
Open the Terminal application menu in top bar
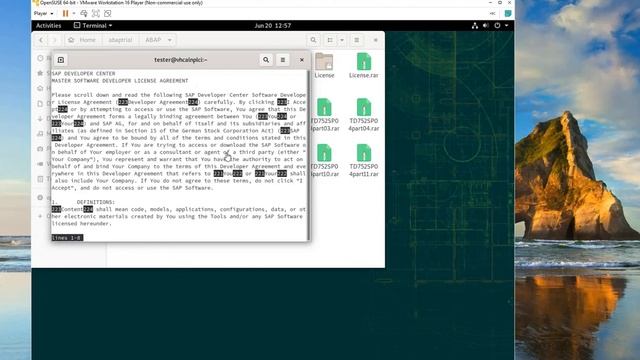tap(93, 25)
